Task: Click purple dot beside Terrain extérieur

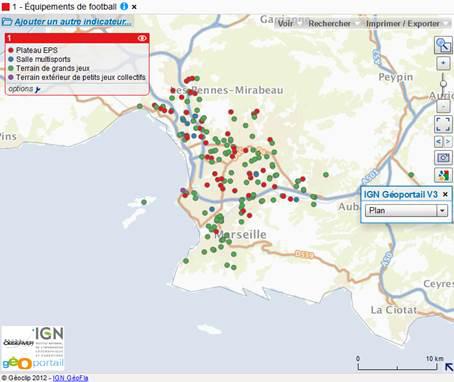Action: tap(11, 77)
